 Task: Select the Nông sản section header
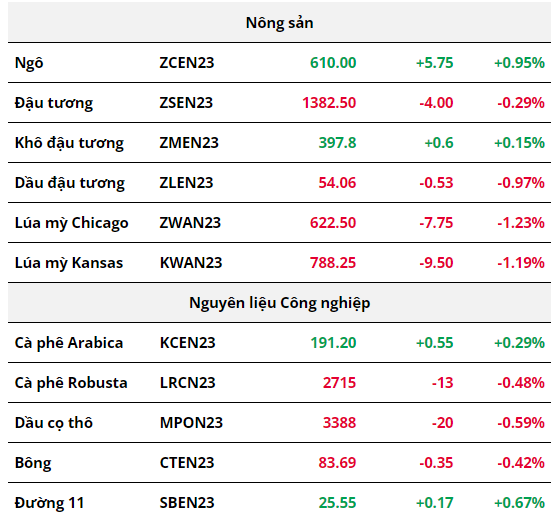coord(279,23)
